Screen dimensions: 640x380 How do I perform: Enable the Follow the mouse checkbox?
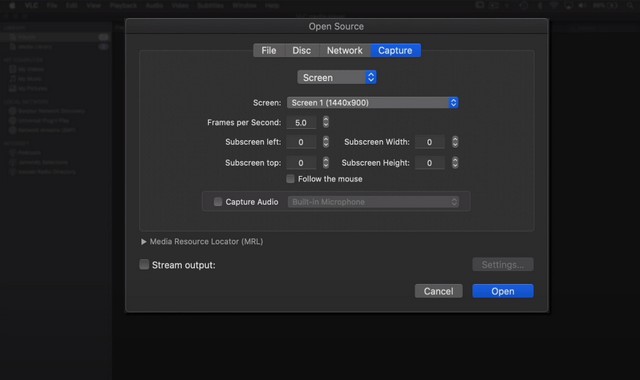point(290,179)
